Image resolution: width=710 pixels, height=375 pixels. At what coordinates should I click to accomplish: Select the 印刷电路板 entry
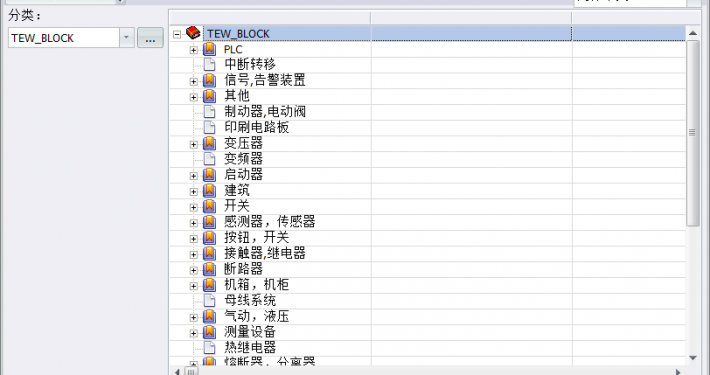pos(427,128)
